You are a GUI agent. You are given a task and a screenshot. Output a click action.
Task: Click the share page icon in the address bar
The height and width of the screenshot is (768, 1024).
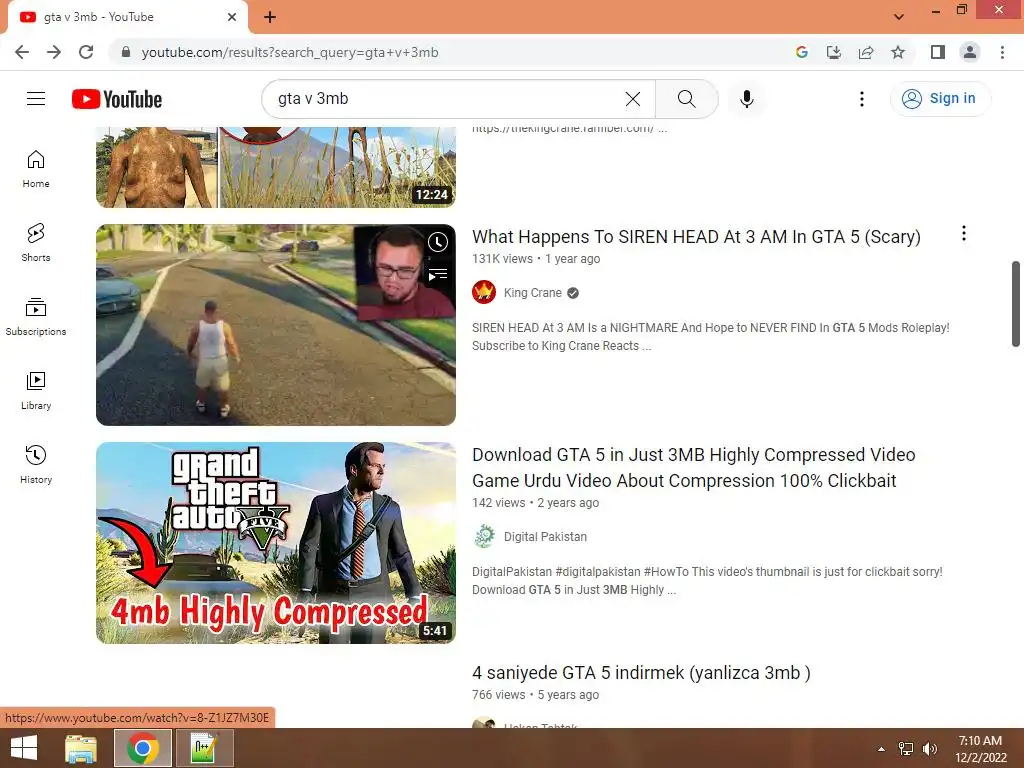click(x=866, y=52)
